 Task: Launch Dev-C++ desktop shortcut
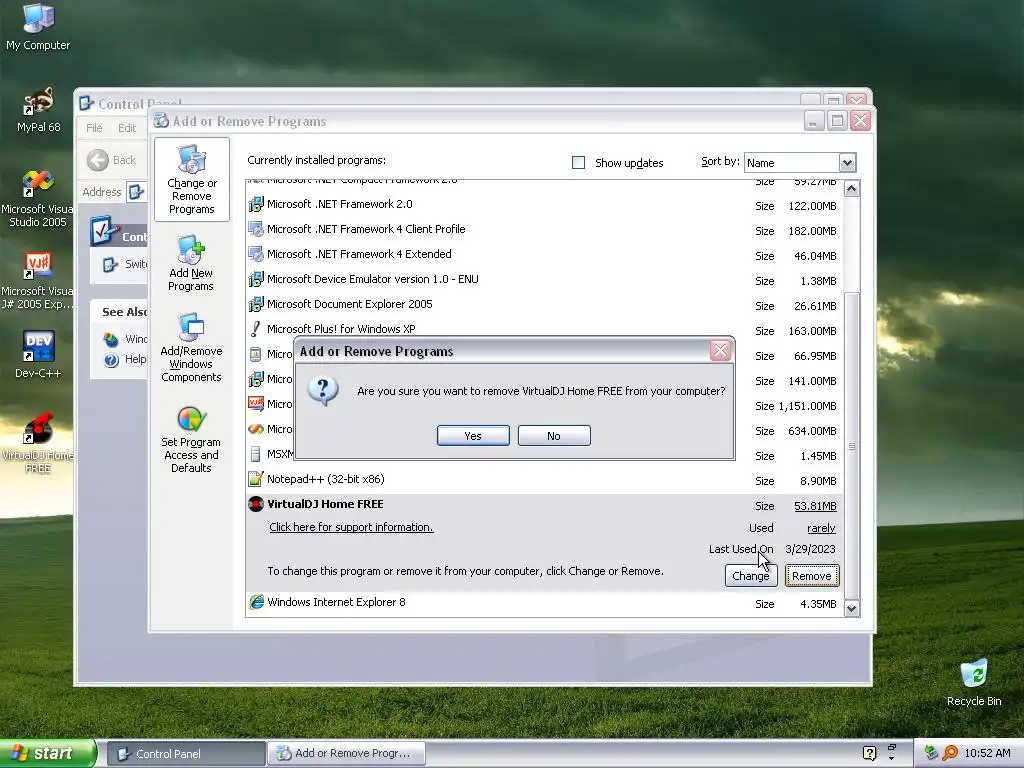[x=38, y=354]
